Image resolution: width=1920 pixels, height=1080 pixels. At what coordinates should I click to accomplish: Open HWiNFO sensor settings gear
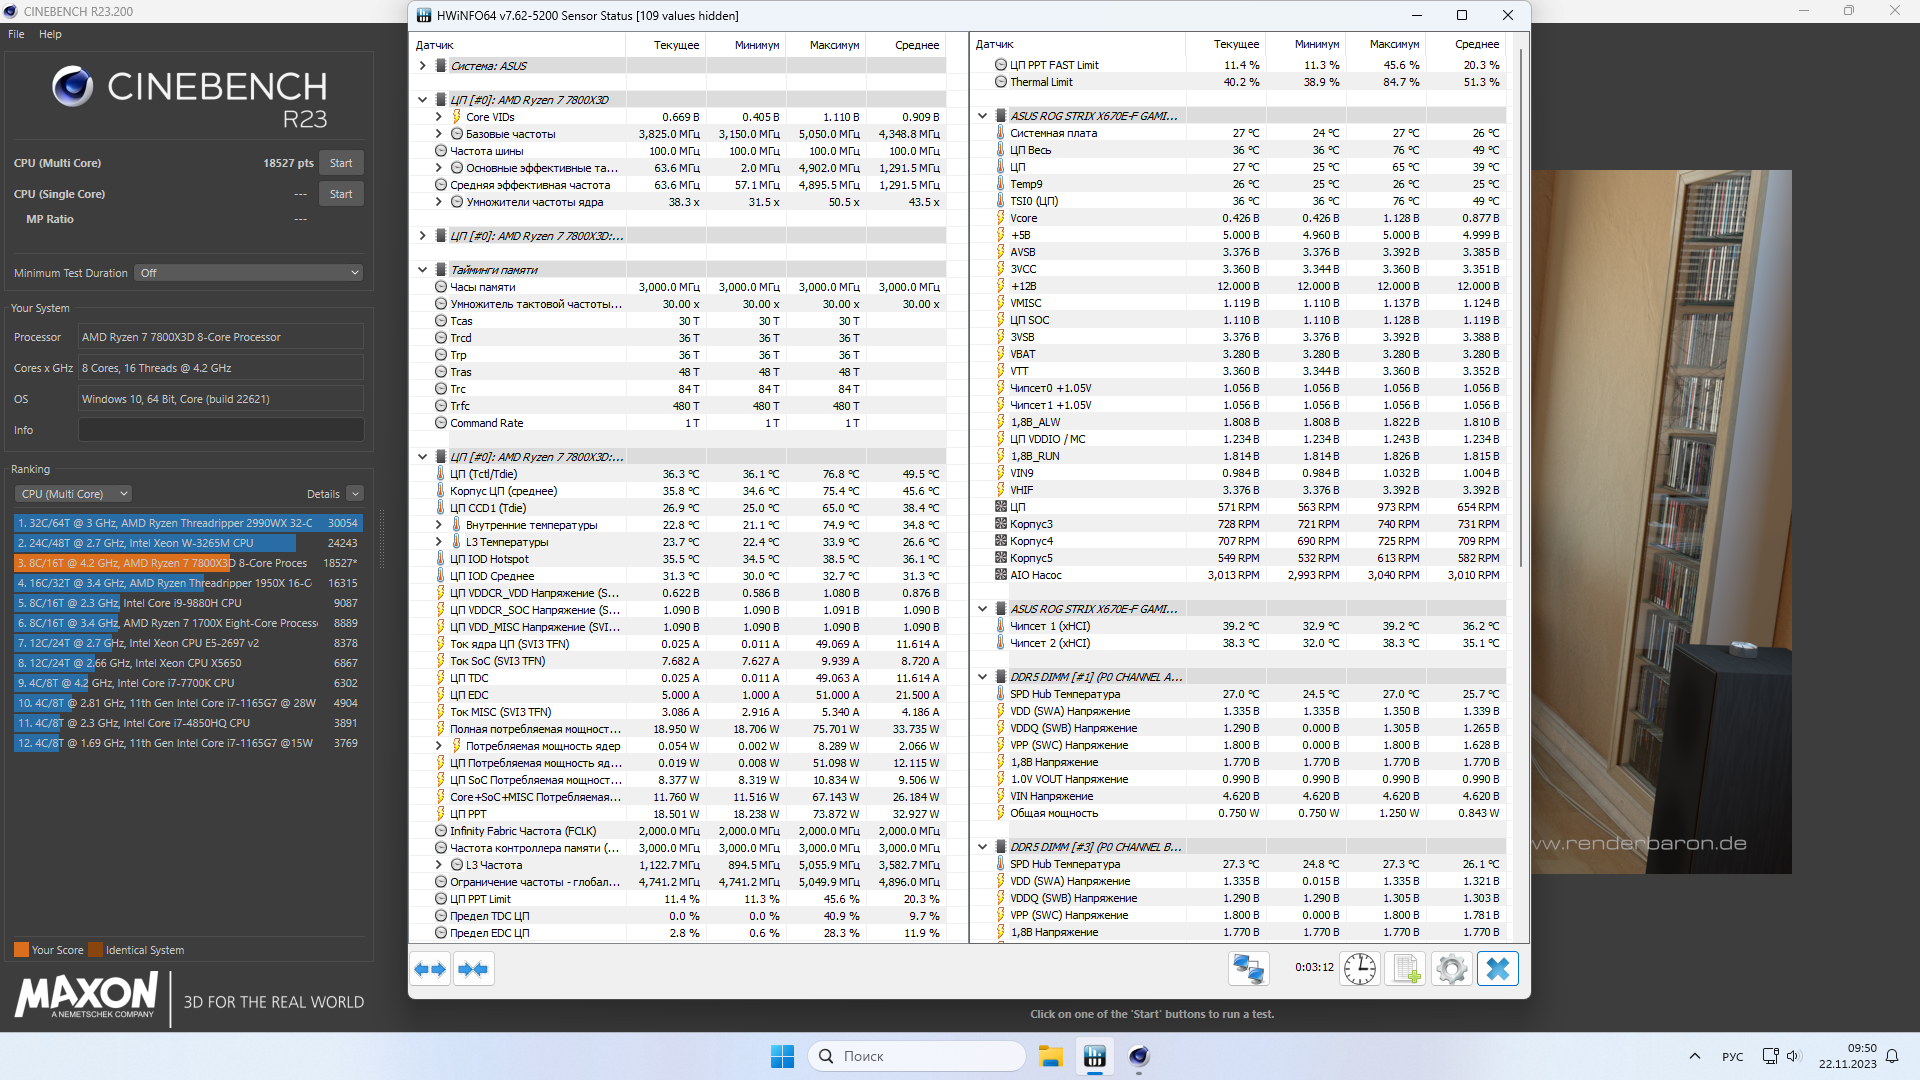coord(1451,969)
